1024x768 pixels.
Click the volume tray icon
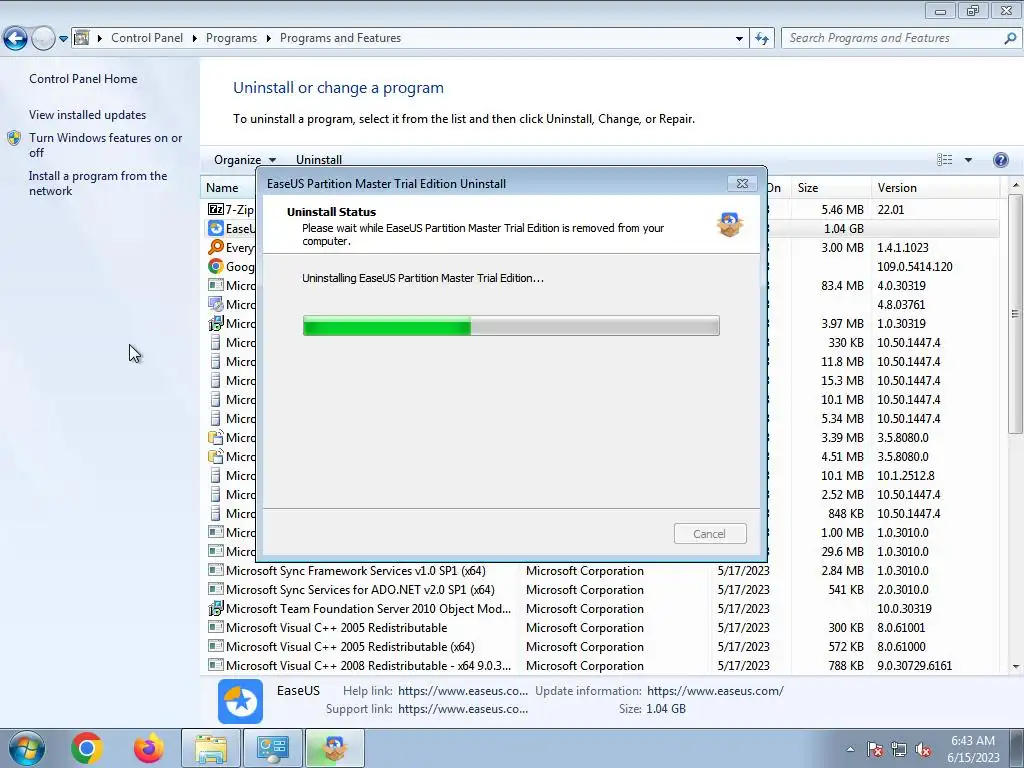coord(923,749)
